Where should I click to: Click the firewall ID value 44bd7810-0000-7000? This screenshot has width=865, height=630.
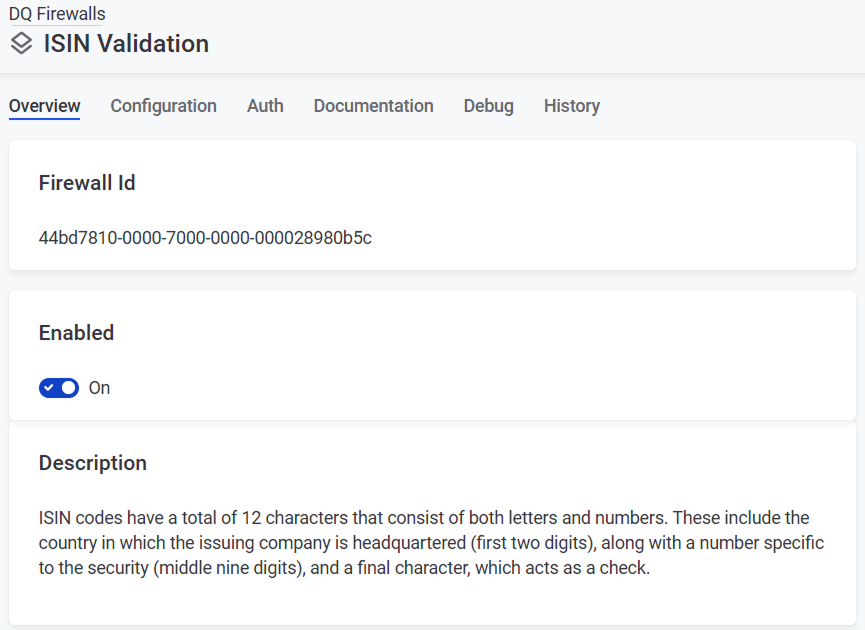click(x=205, y=238)
